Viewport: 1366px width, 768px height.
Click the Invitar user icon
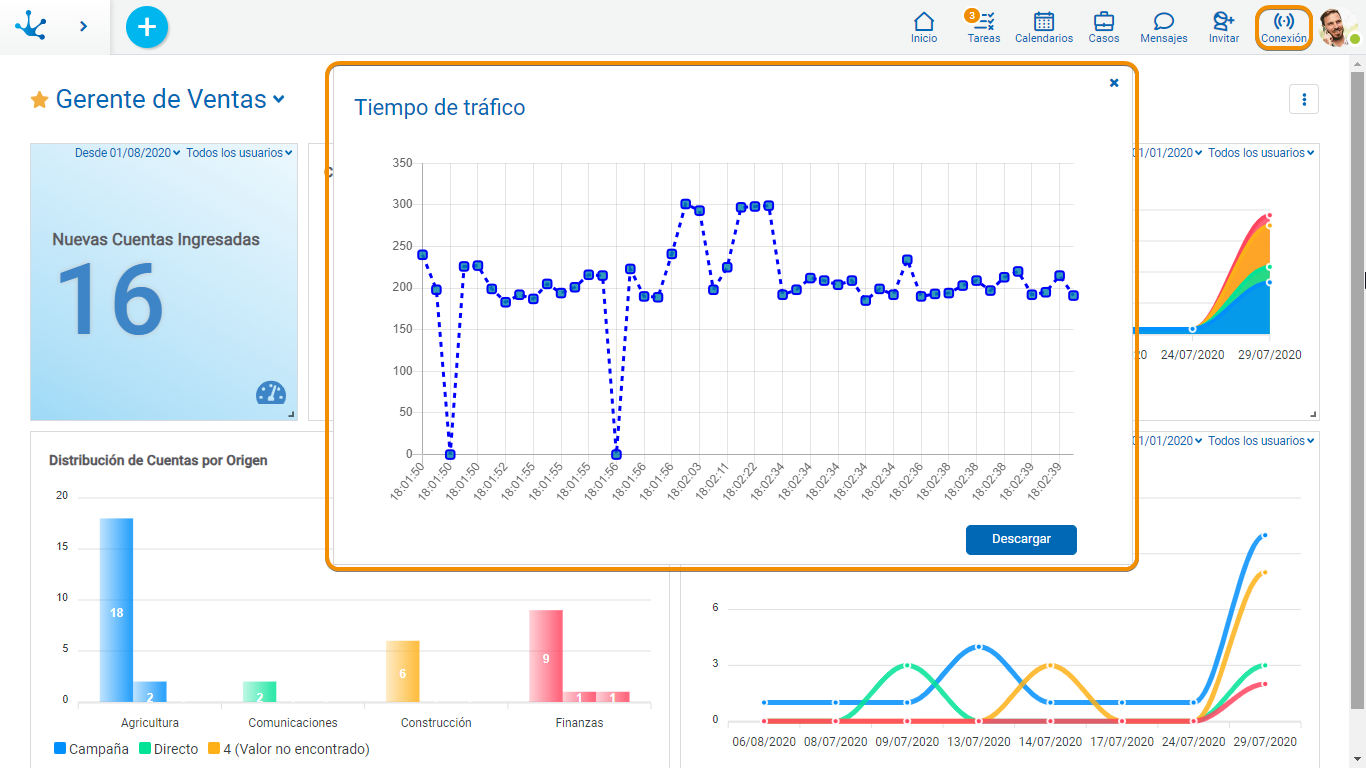coord(1223,27)
